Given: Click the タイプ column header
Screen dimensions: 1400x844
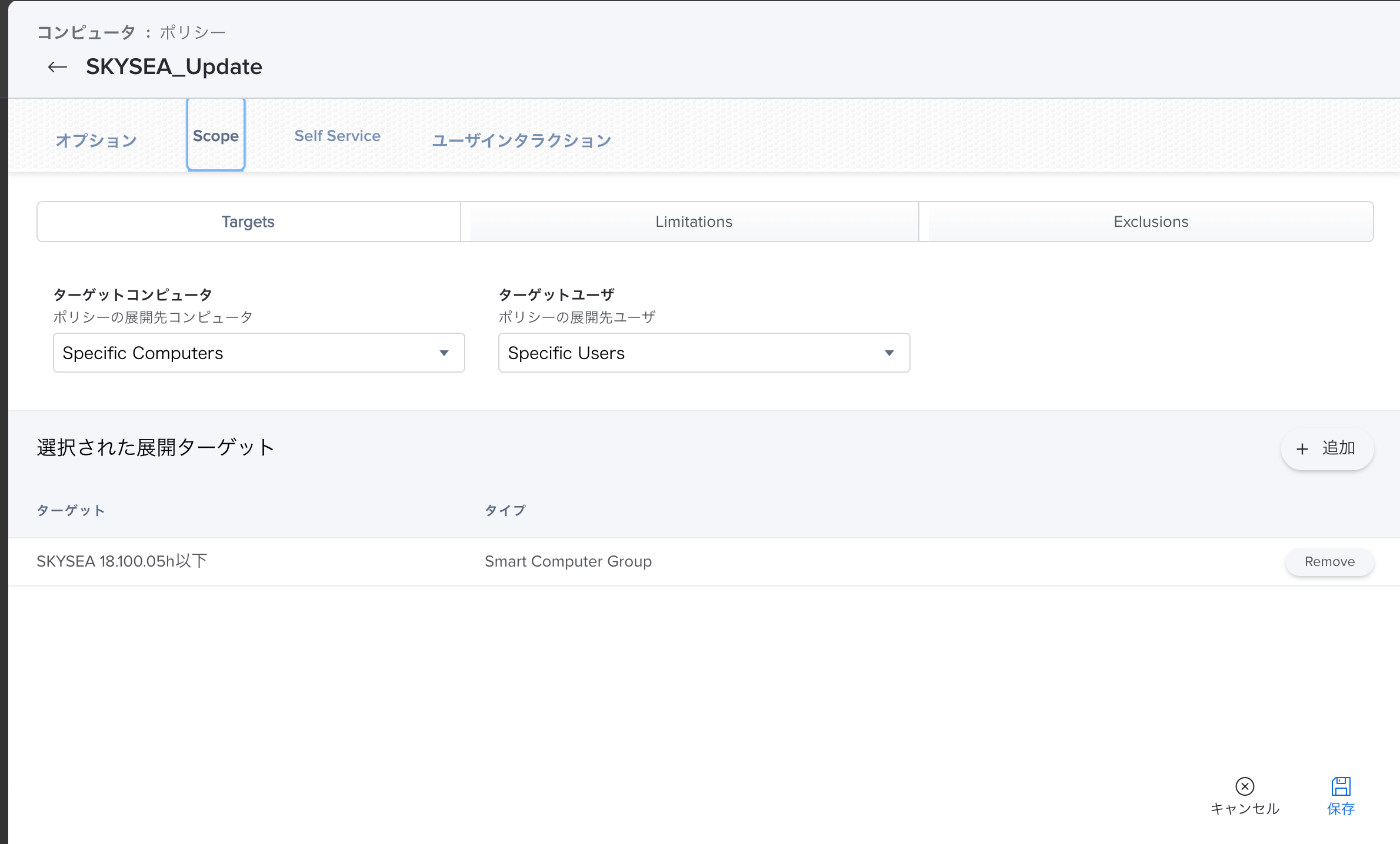Looking at the screenshot, I should coord(505,510).
